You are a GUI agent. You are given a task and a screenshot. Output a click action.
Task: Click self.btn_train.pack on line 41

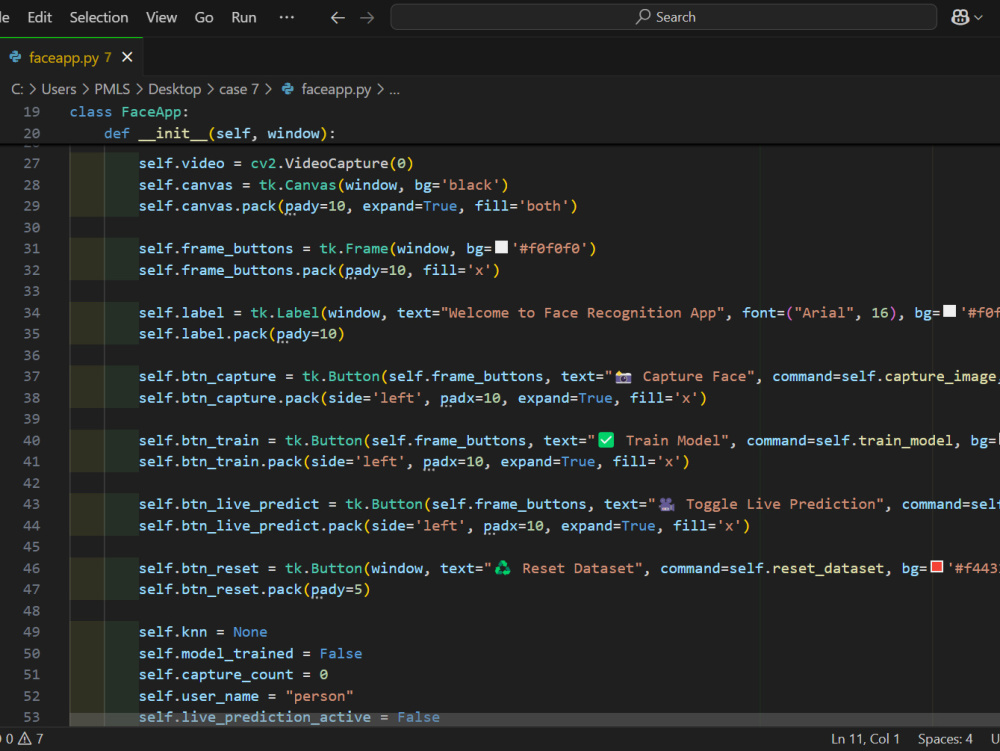click(220, 462)
